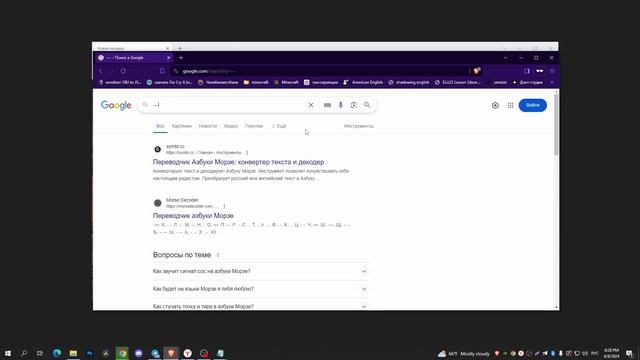Viewport: 640px width, 360px height.
Task: Switch to Chrome on the taskbar
Action: point(122,353)
